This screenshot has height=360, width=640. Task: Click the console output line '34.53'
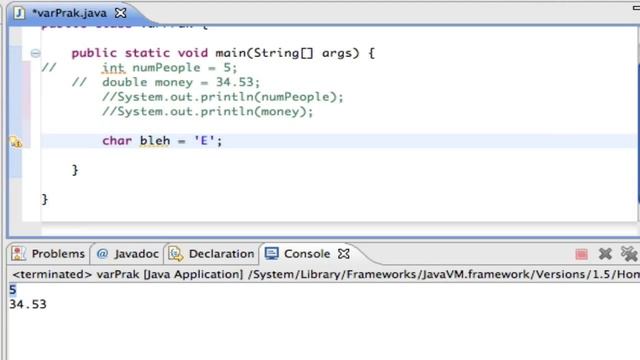pos(28,304)
